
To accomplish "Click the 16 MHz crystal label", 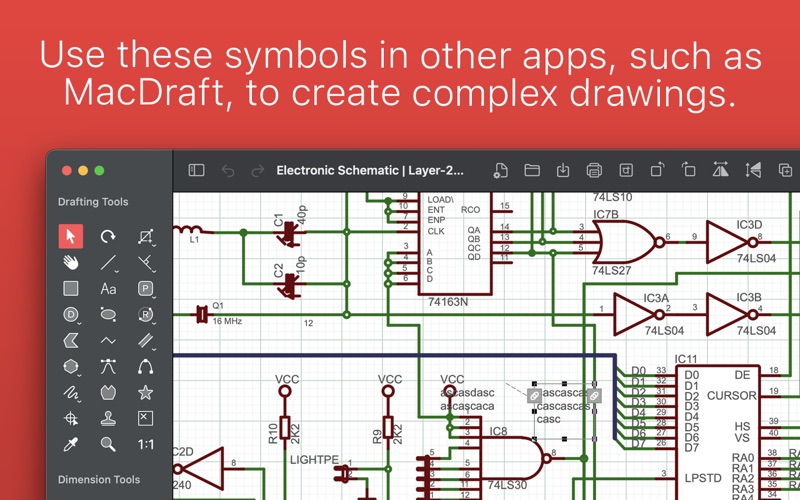I will point(227,321).
